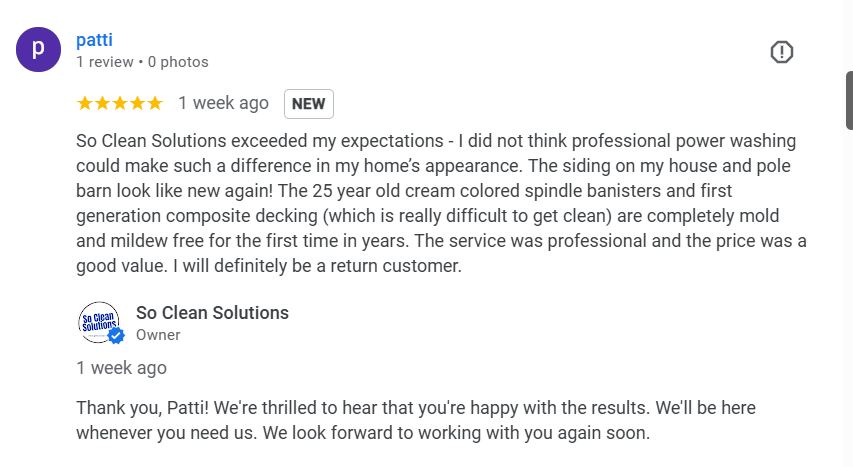This screenshot has height=467, width=853.
Task: Click the owner reply's "1 week ago" timestamp
Action: point(121,368)
